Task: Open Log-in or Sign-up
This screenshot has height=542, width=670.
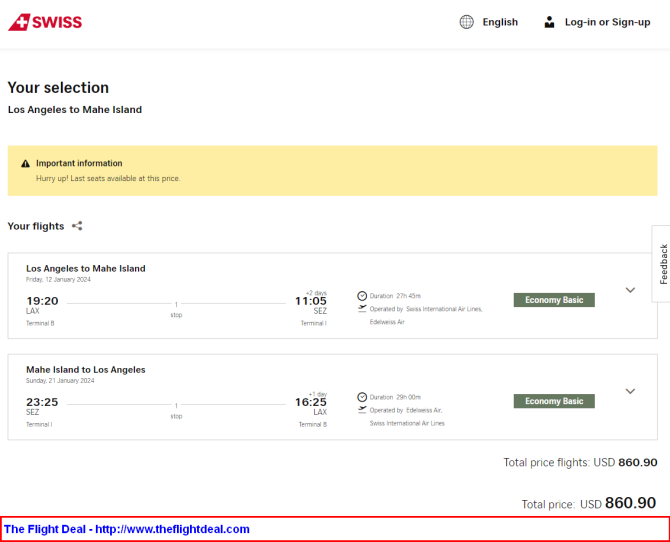Action: coord(607,22)
